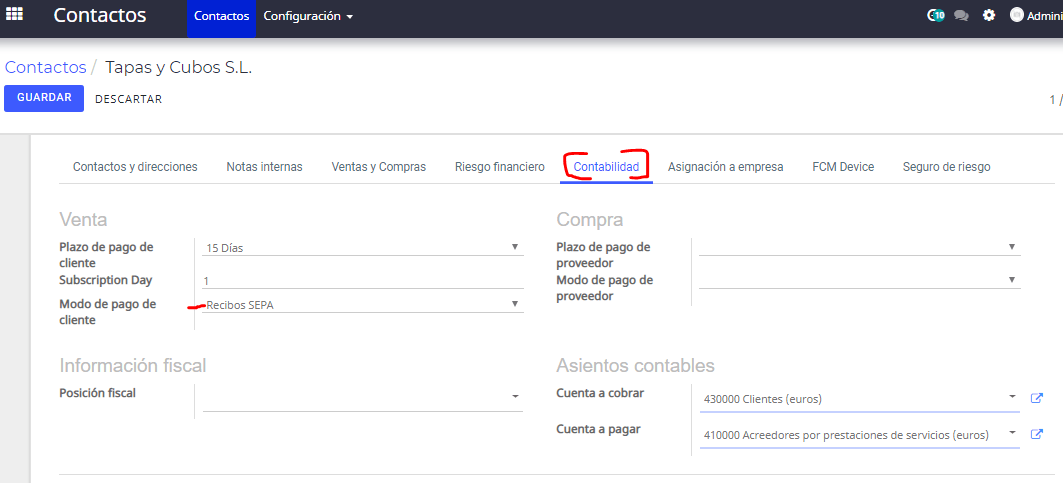Switch to Riesgo financiero tab
Screen dimensions: 1063x483
pyautogui.click(x=500, y=167)
